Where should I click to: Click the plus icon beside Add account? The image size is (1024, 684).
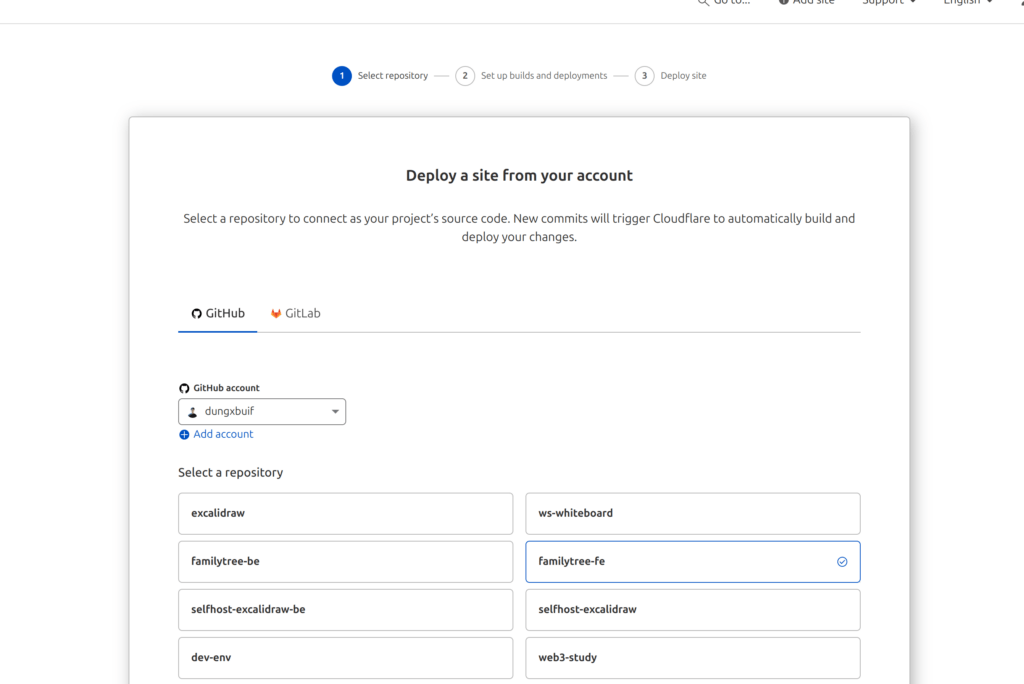point(184,434)
